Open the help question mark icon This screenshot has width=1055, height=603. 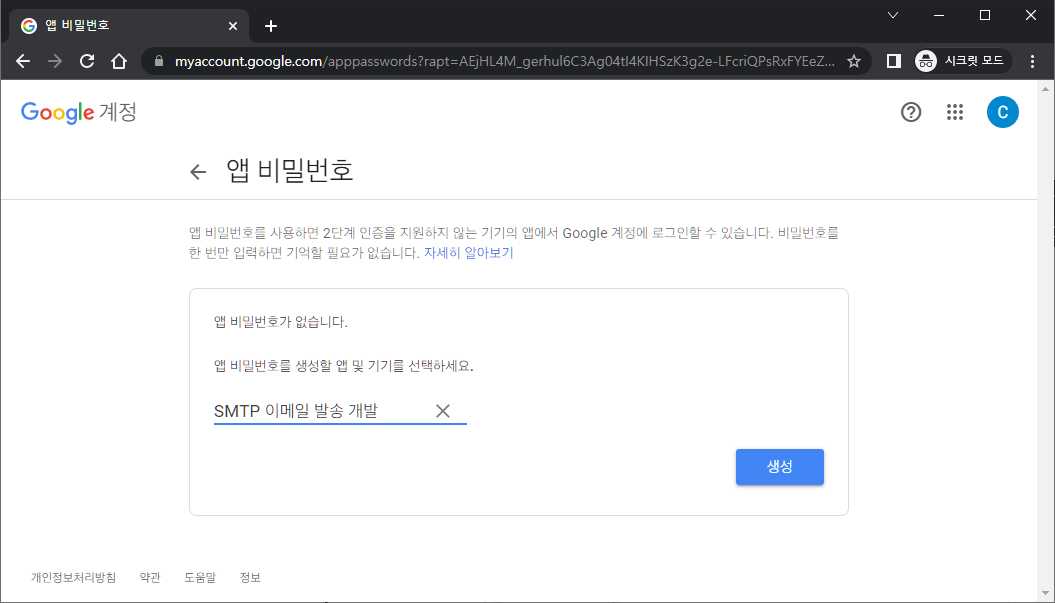tap(911, 112)
